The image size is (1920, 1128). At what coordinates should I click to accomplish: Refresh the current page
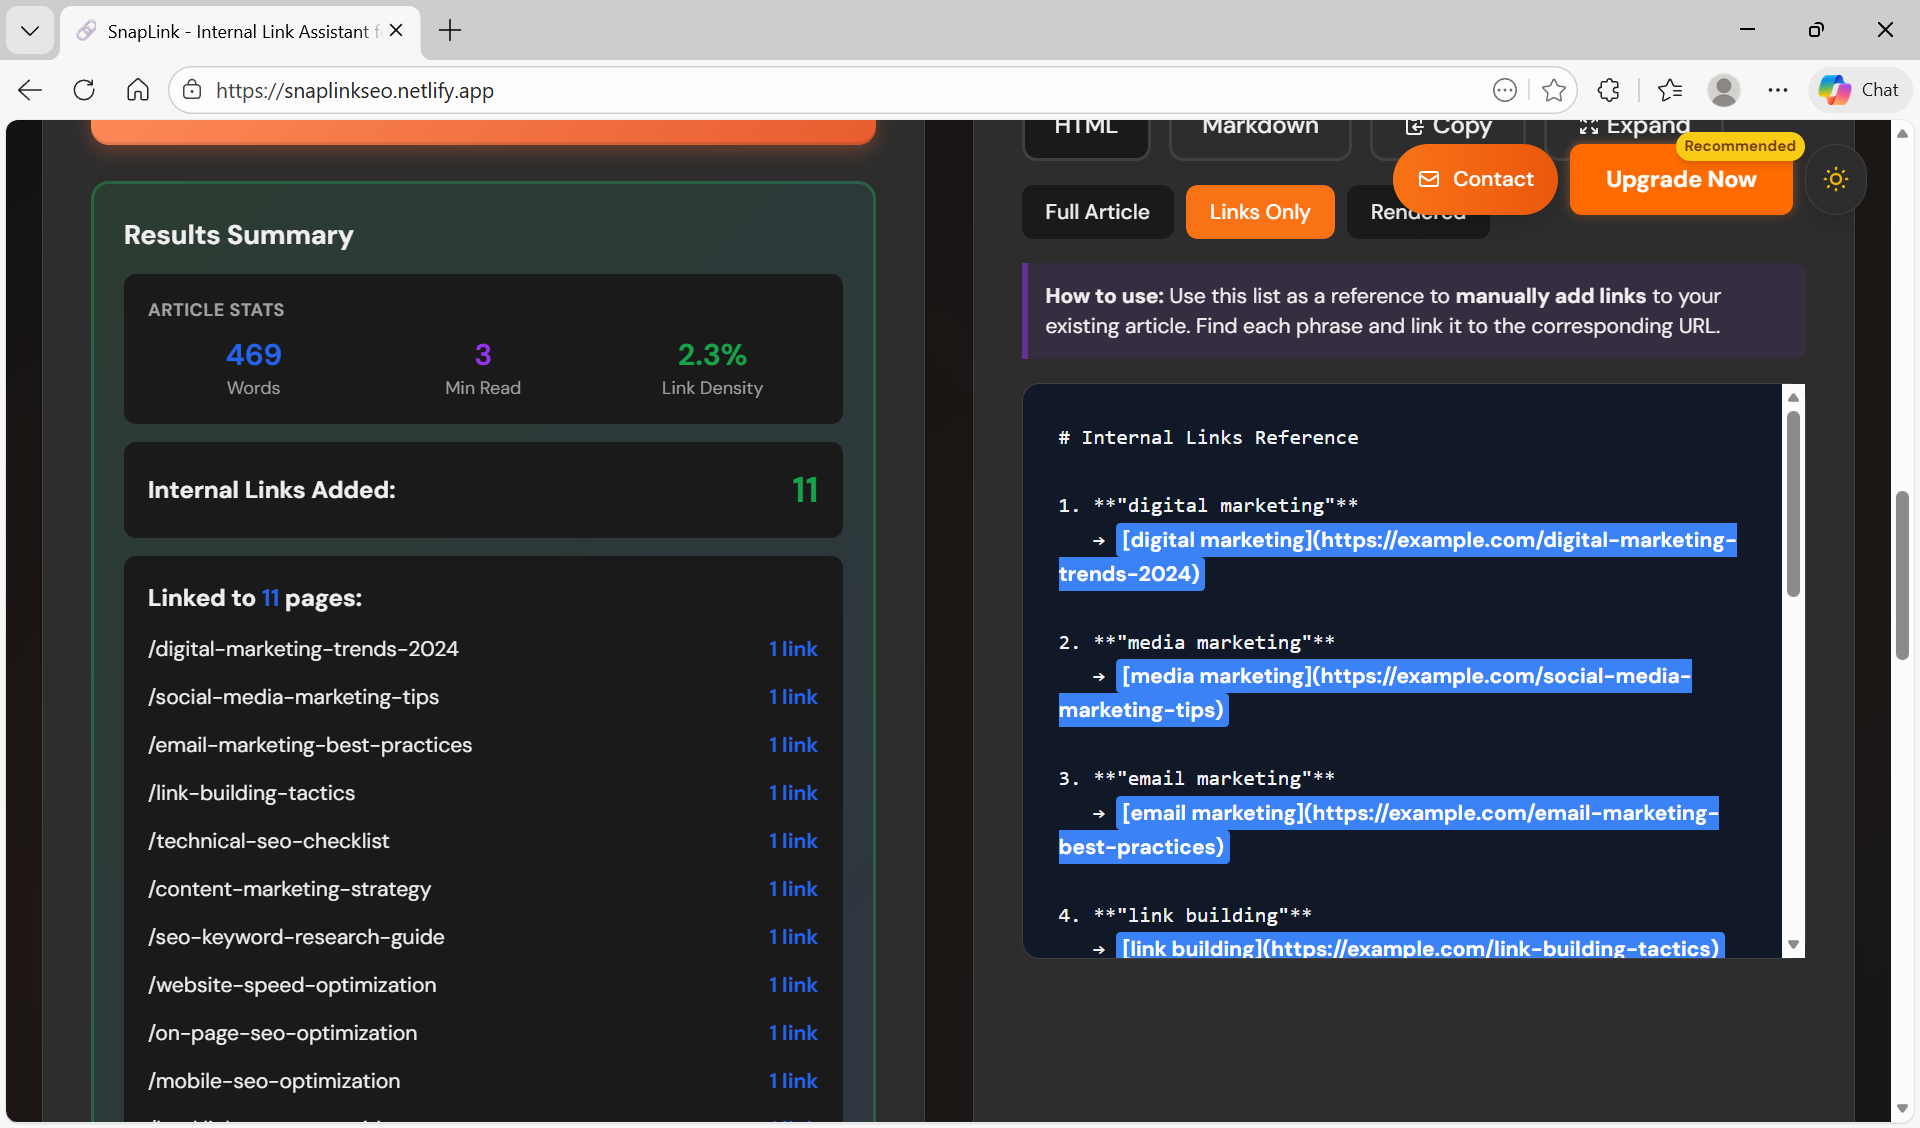pyautogui.click(x=84, y=90)
